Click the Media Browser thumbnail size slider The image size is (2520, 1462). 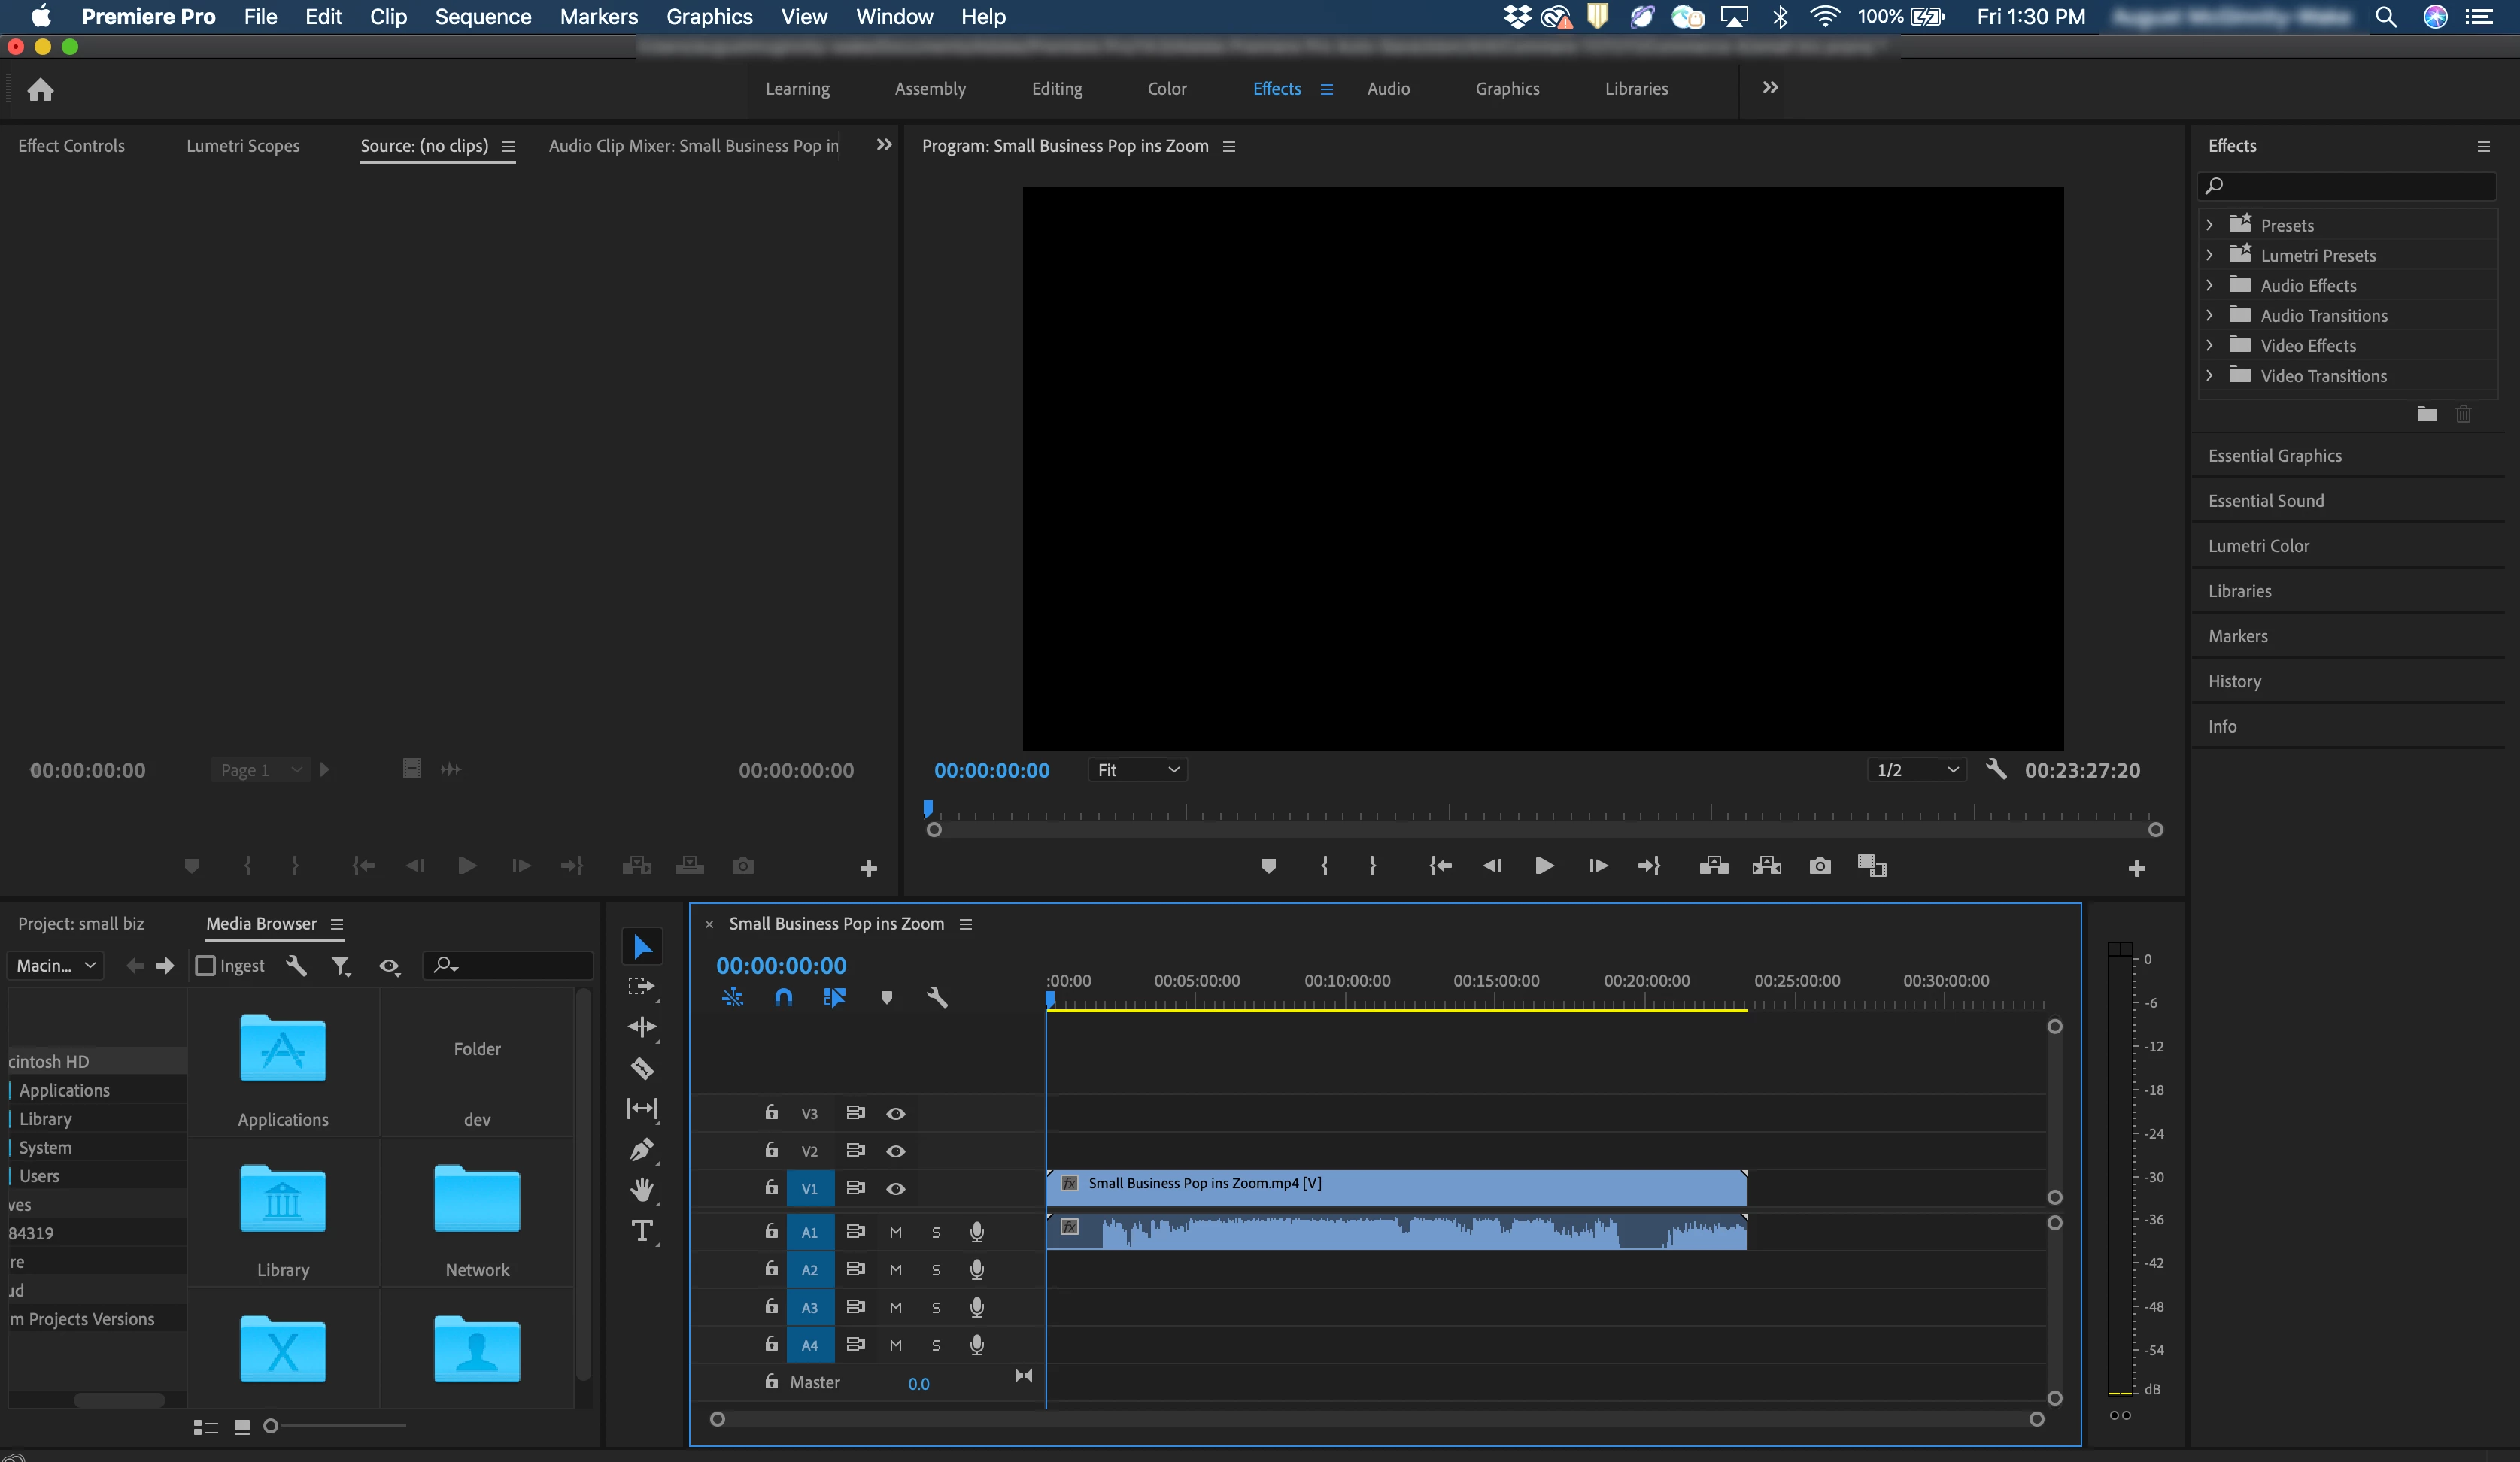271,1426
